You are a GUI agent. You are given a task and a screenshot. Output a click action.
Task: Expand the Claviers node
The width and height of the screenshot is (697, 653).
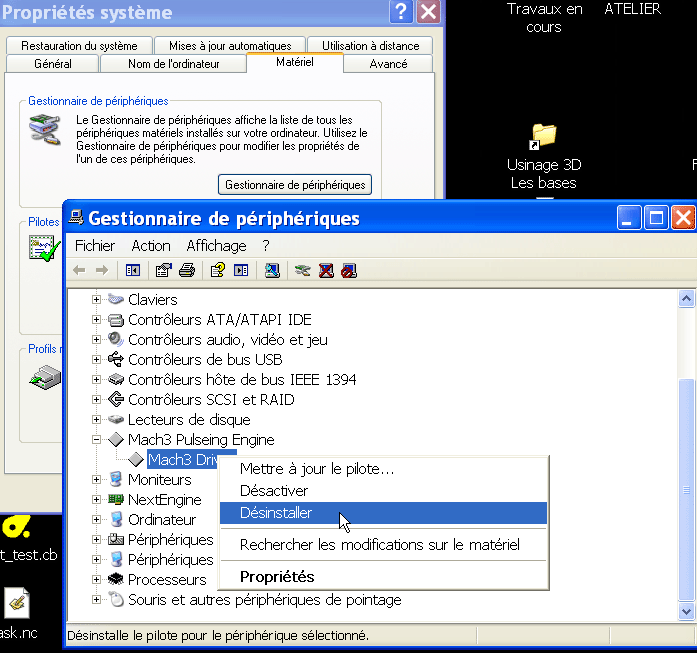pyautogui.click(x=96, y=300)
